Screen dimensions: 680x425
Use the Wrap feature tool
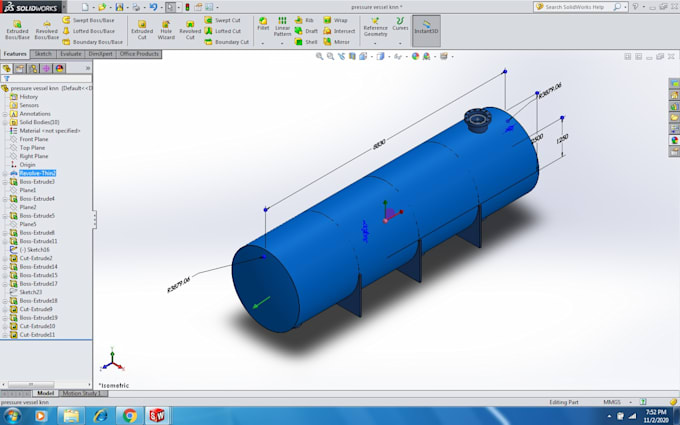tap(335, 20)
